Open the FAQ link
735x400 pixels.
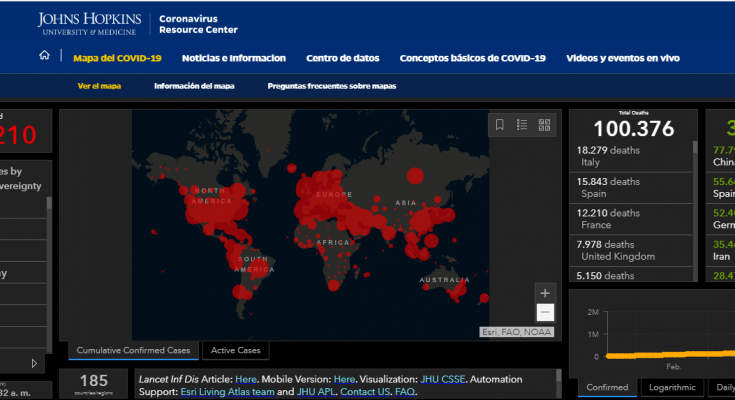click(x=405, y=392)
